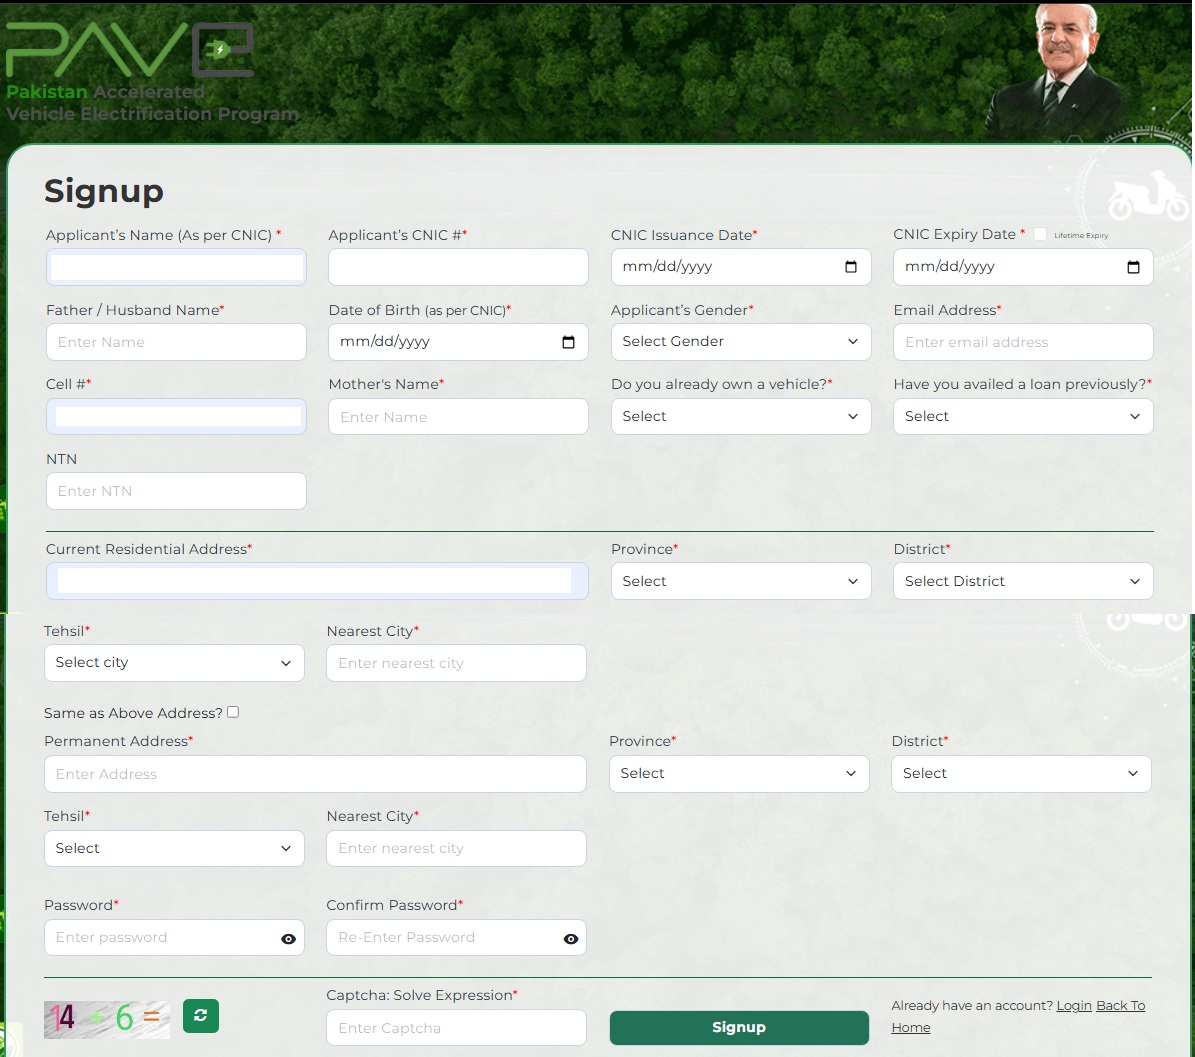
Task: Click the Enter Captcha input field
Action: [x=456, y=1028]
